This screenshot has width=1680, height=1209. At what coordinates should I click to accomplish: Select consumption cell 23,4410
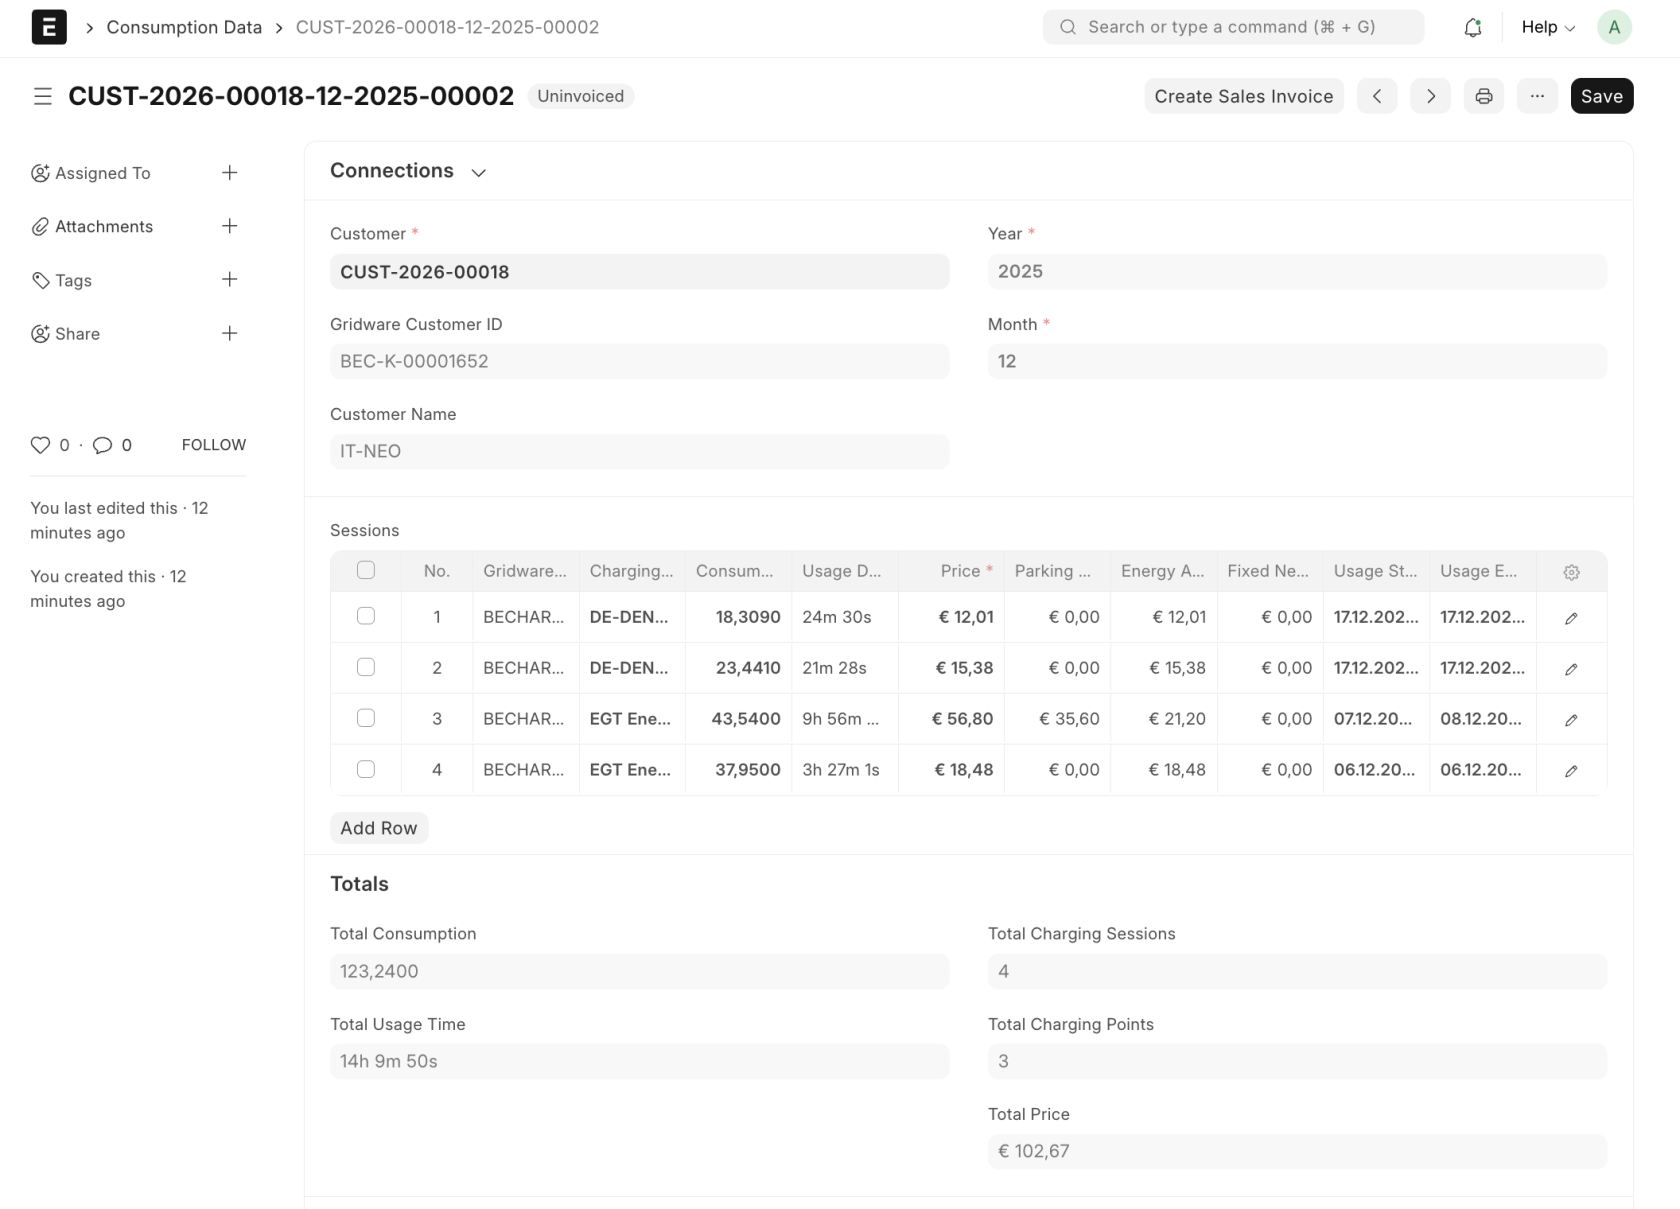coord(738,668)
